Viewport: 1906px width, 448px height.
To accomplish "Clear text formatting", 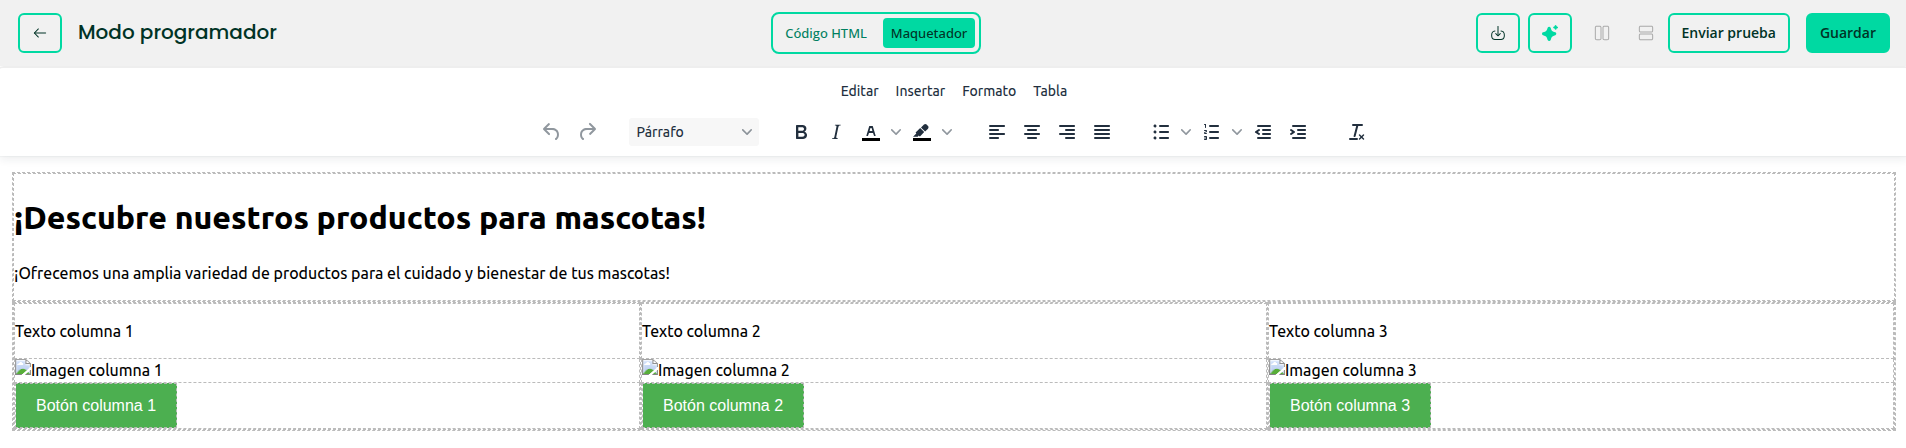I will (x=1356, y=132).
